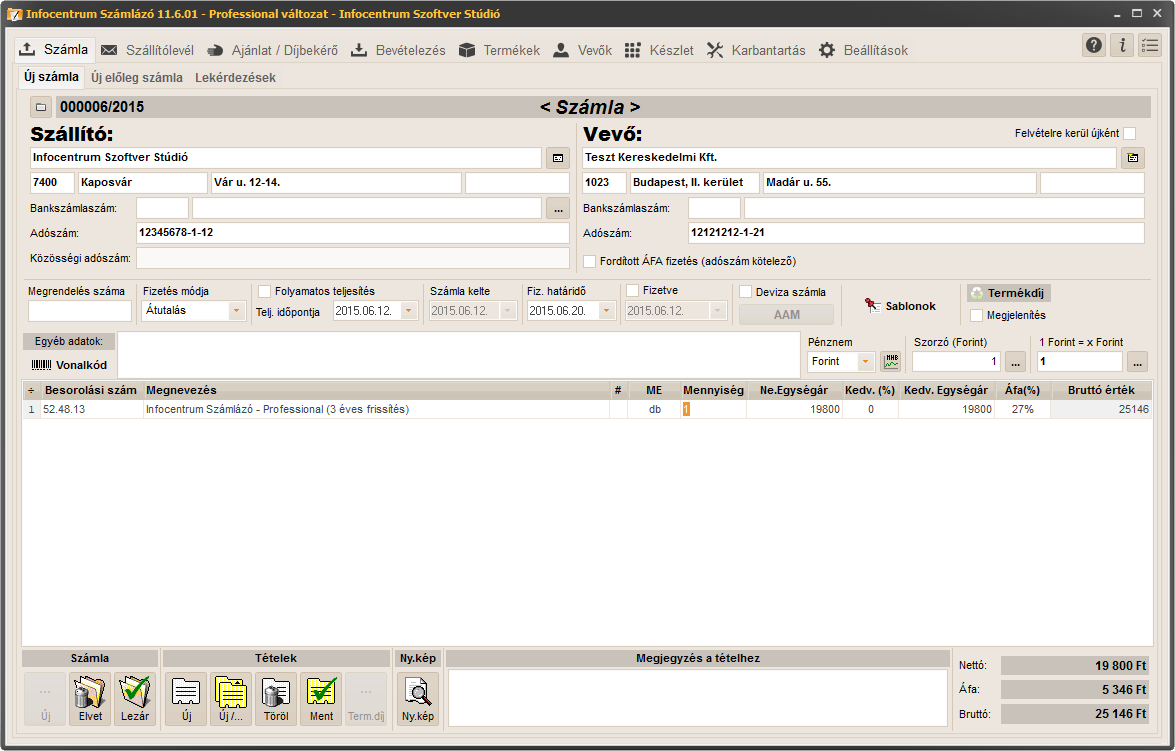1175x751 pixels.
Task: Click the supplier bank account ellipsis button
Action: tap(558, 208)
